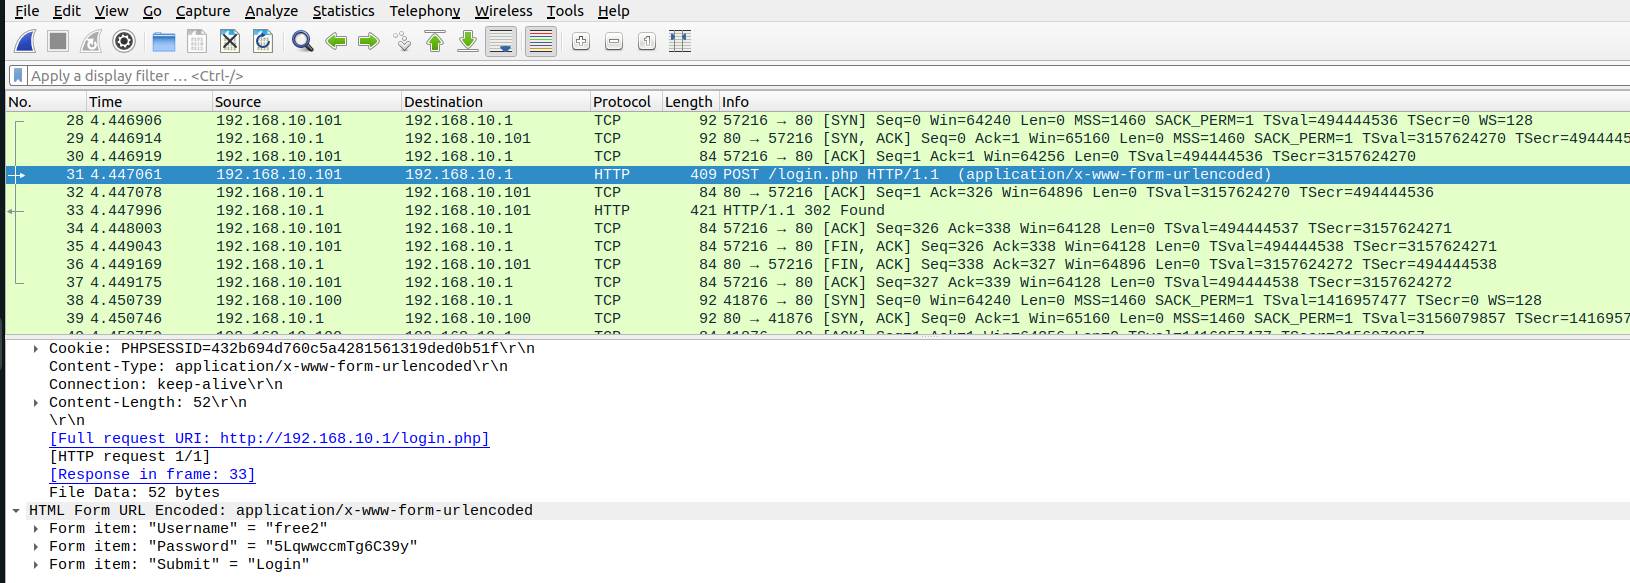Screen dimensions: 1630x583
Task: Close the current capture file
Action: coord(230,41)
